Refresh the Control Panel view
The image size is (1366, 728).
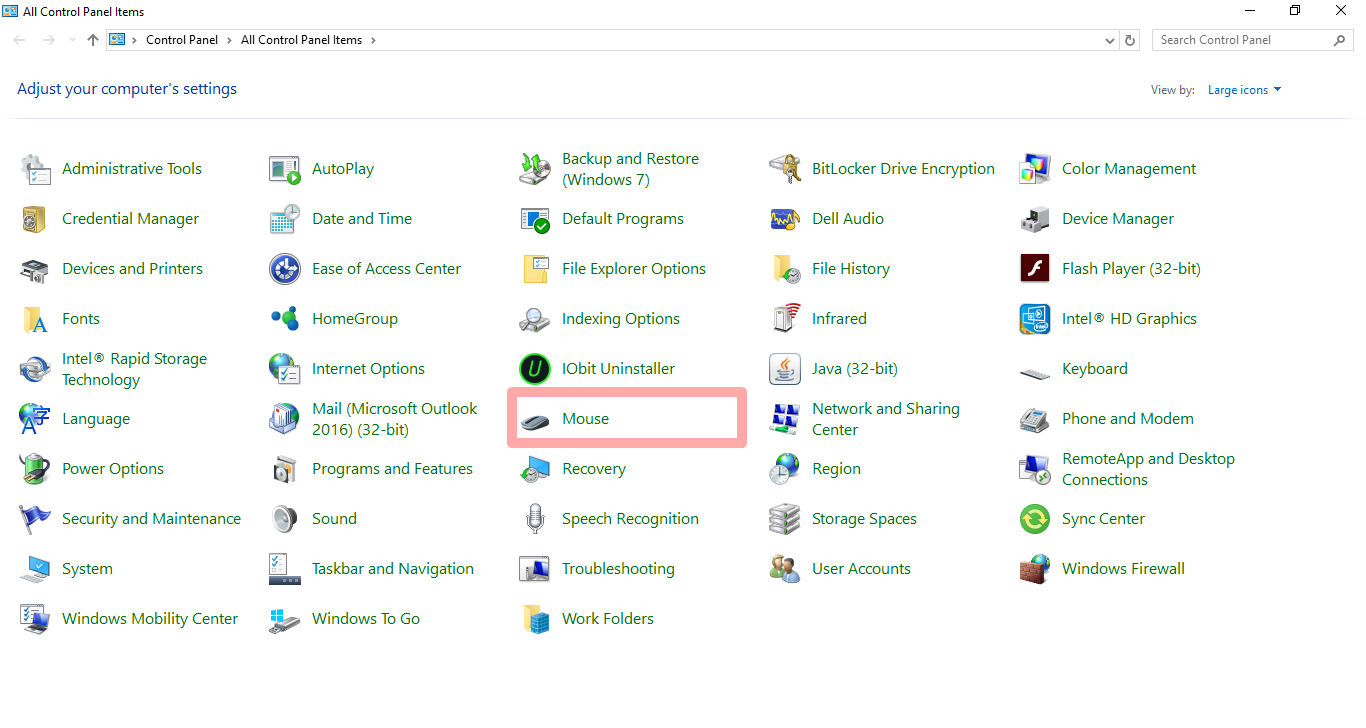point(1130,40)
